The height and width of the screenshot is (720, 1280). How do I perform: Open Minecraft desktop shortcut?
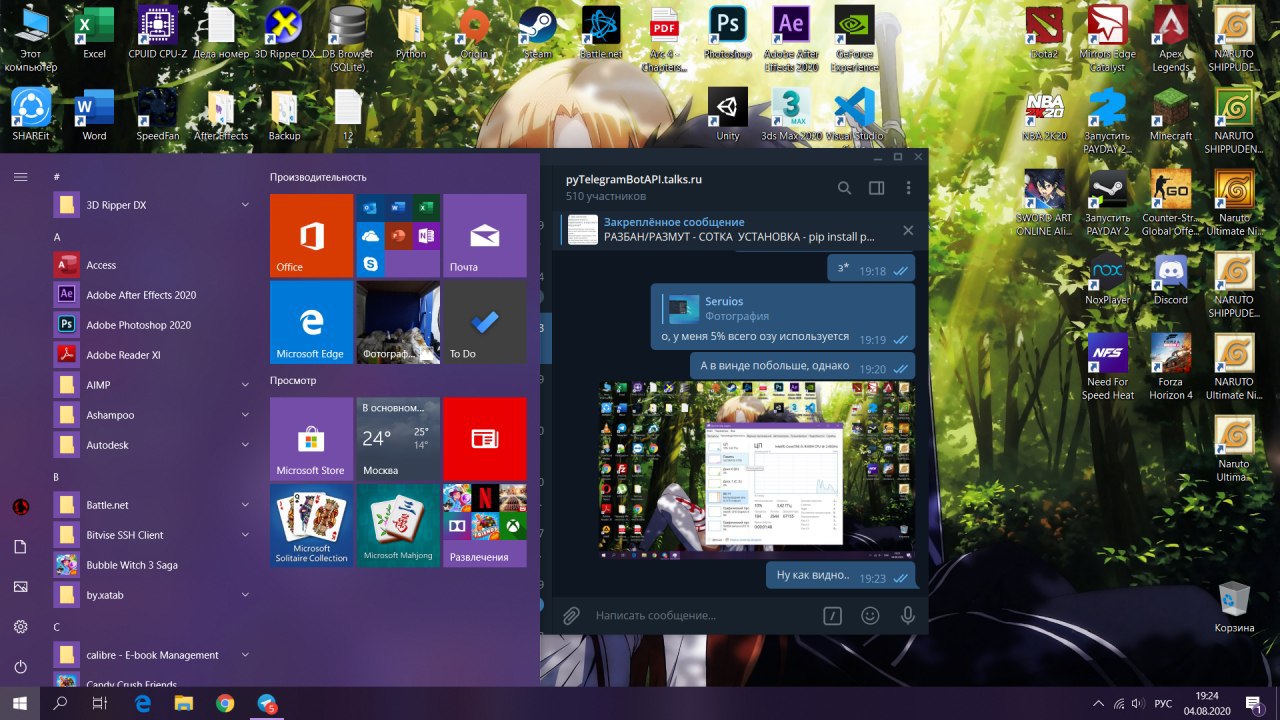point(1171,114)
